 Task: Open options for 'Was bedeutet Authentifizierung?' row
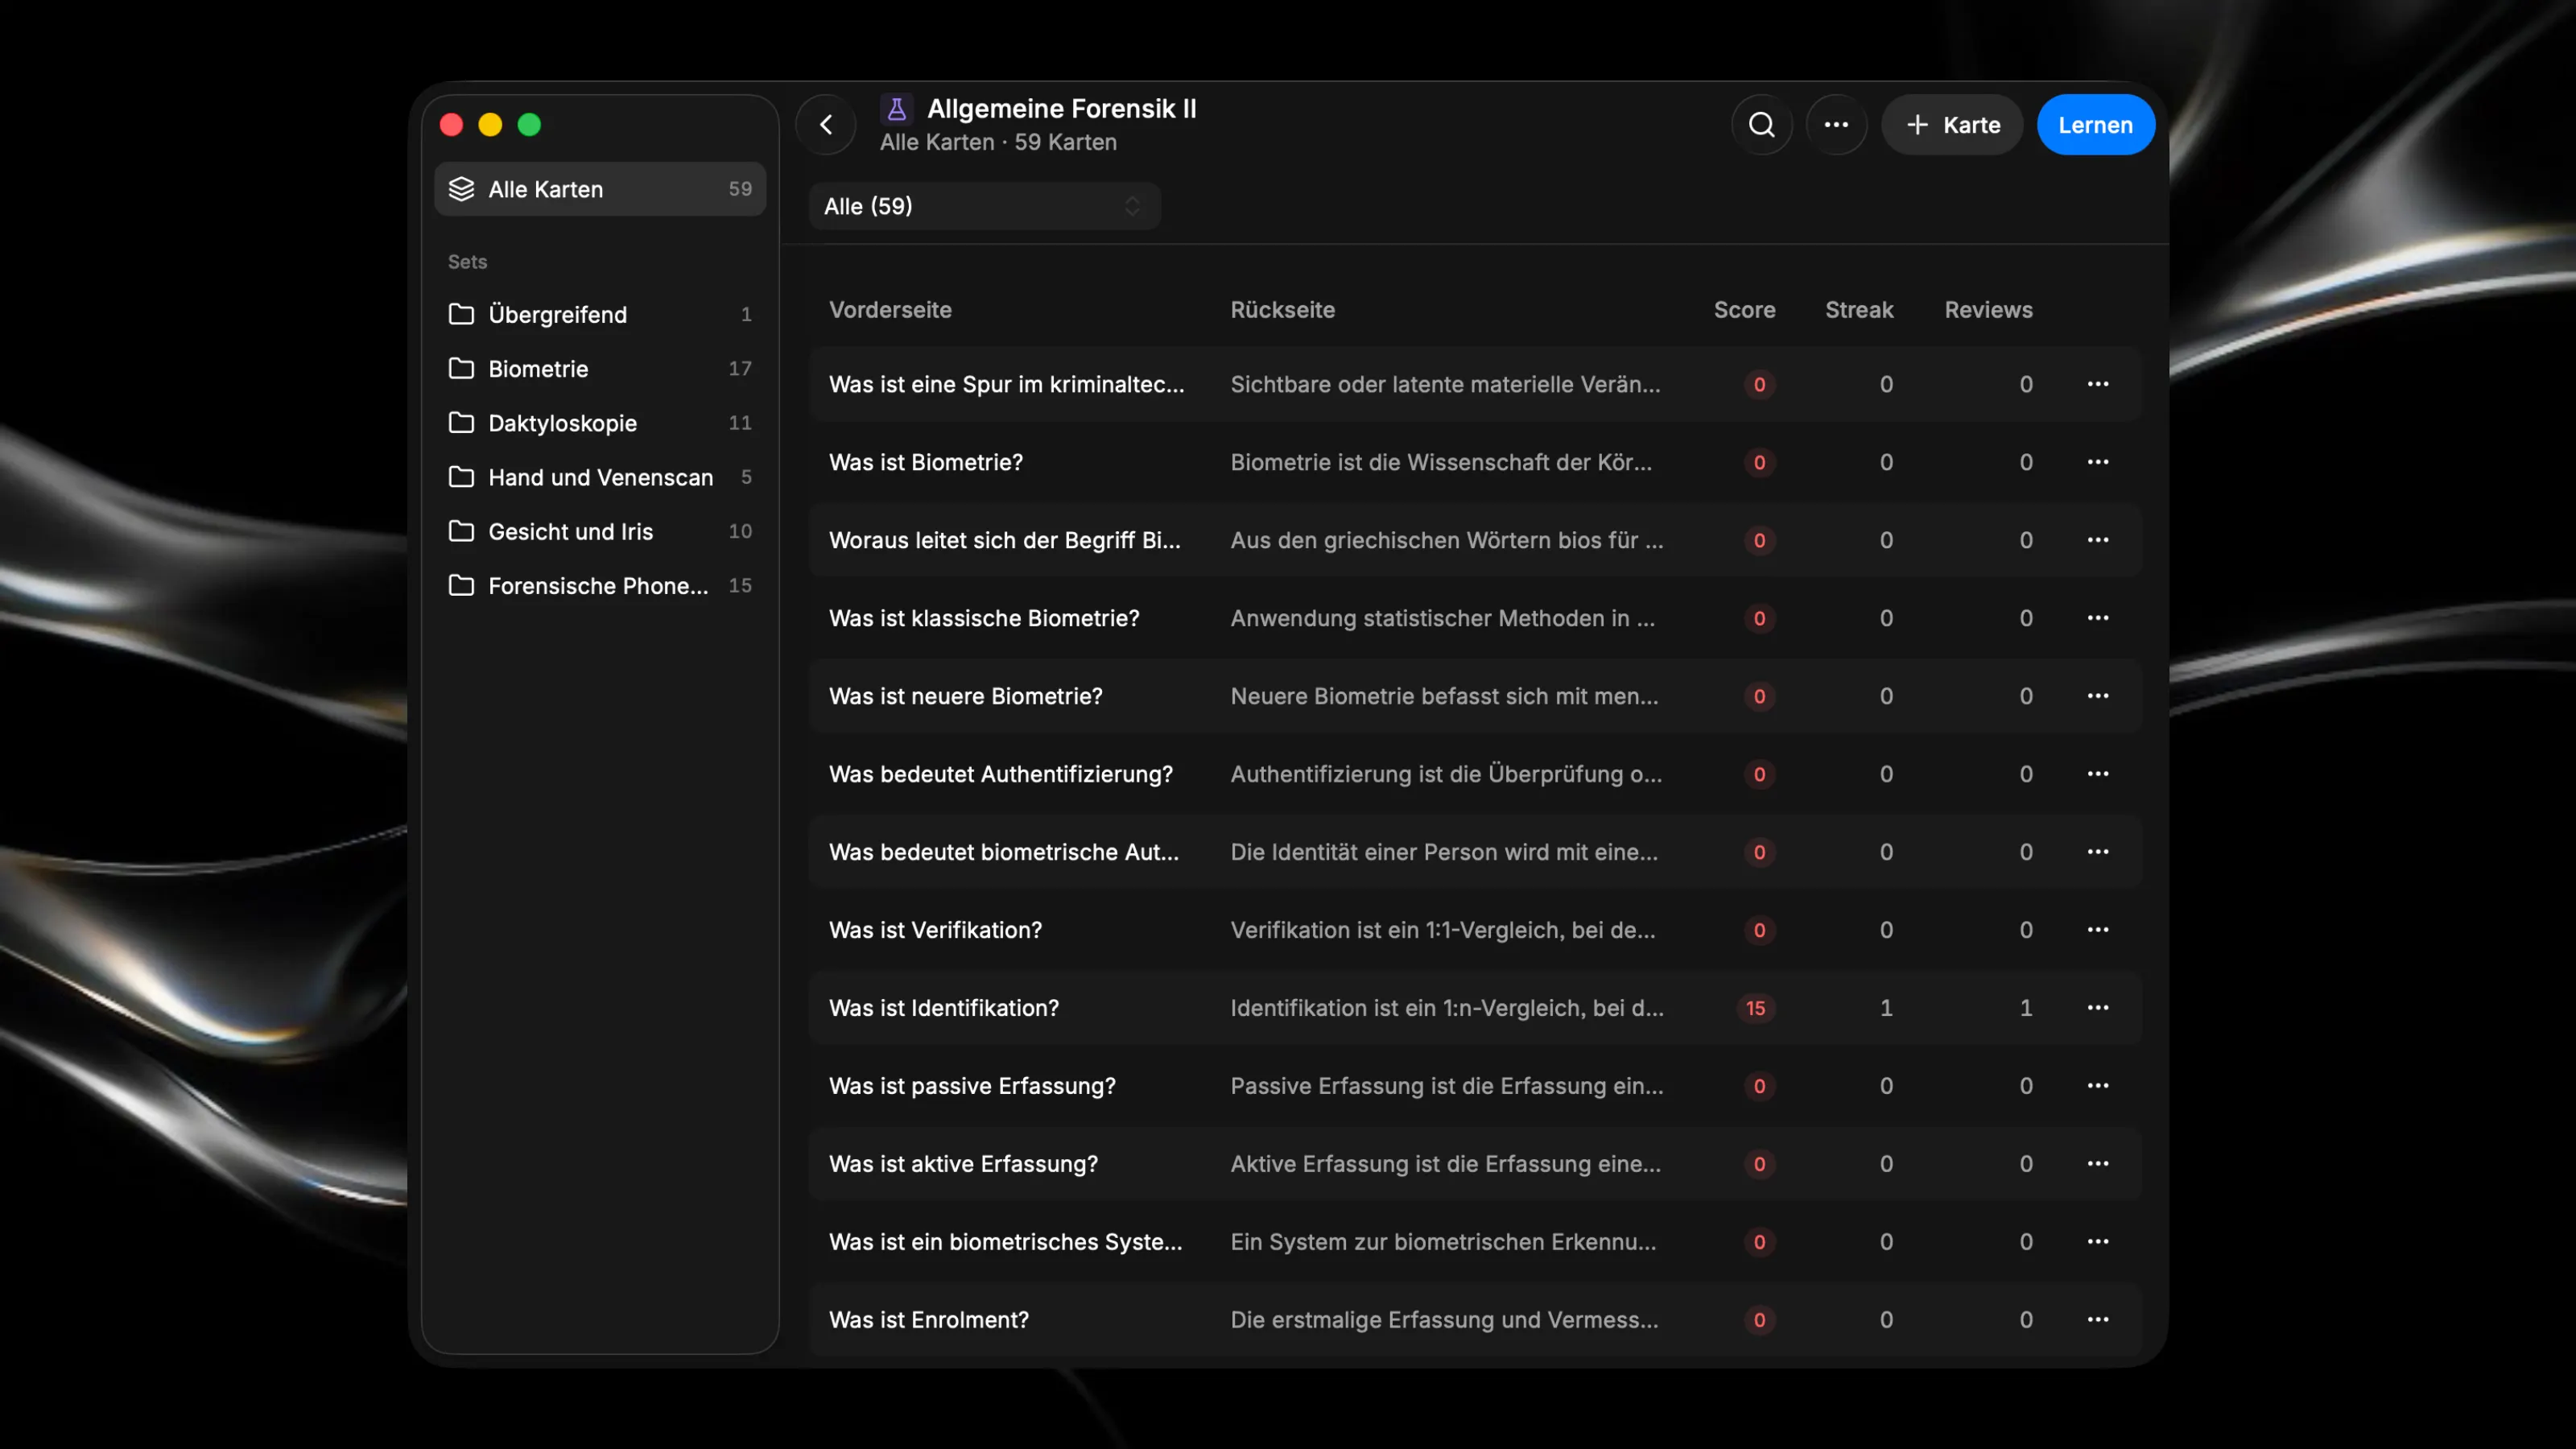(x=2098, y=774)
